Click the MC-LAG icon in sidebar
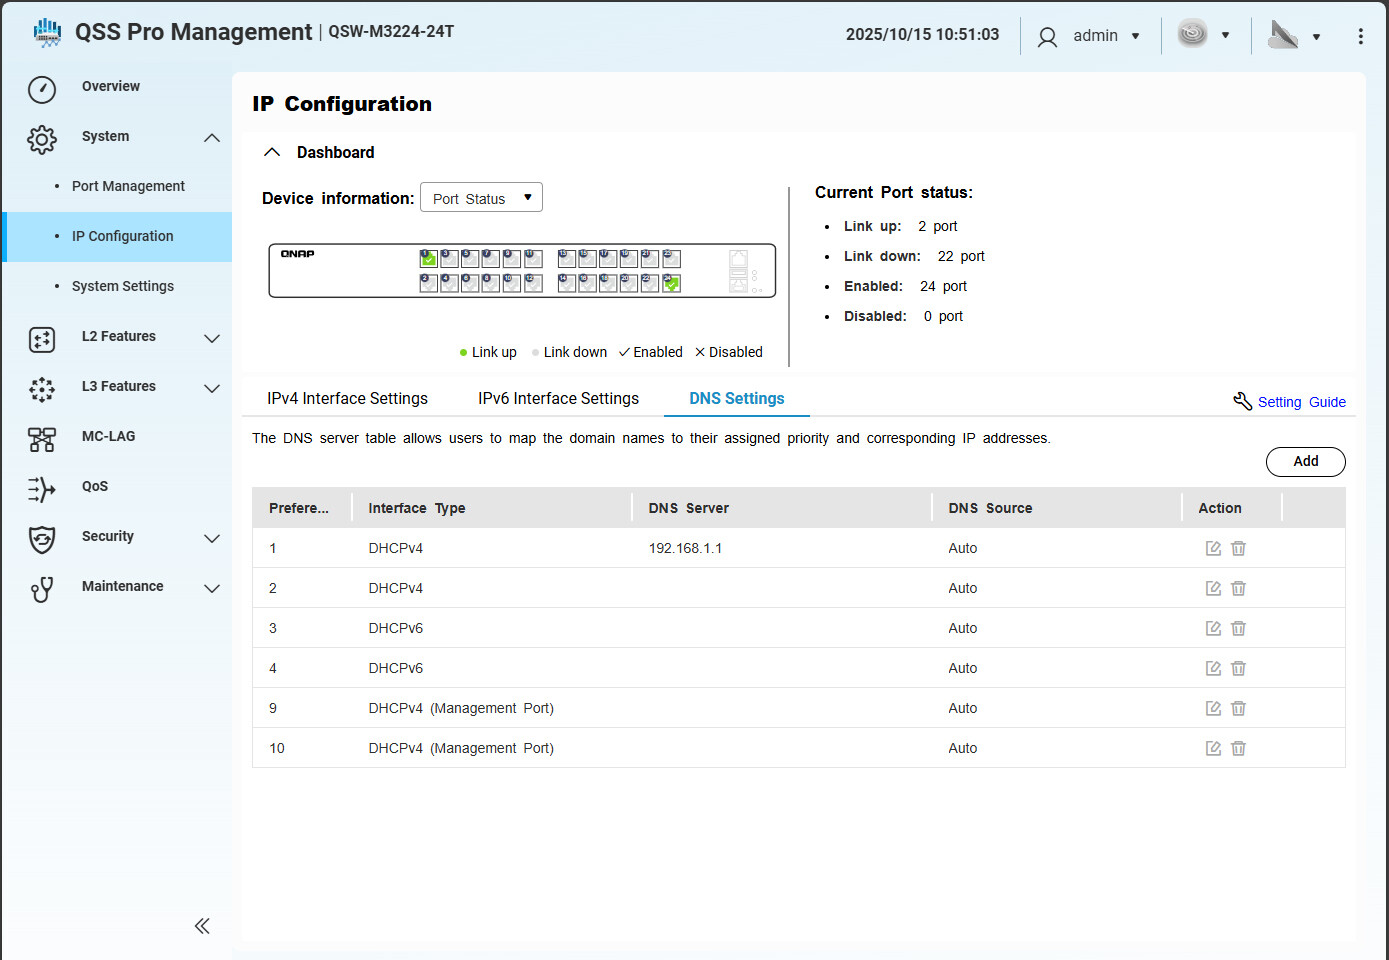This screenshot has height=960, width=1389. tap(42, 439)
